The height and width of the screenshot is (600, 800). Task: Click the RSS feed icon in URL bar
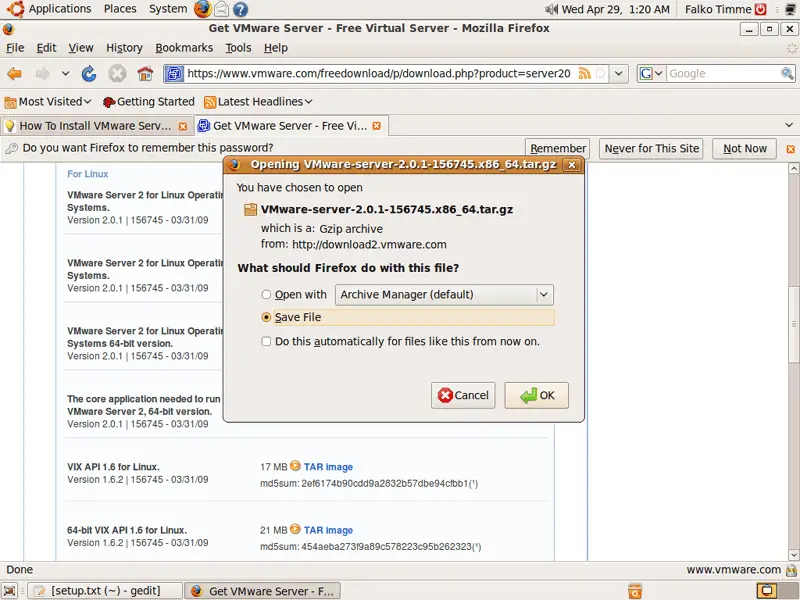coord(584,74)
